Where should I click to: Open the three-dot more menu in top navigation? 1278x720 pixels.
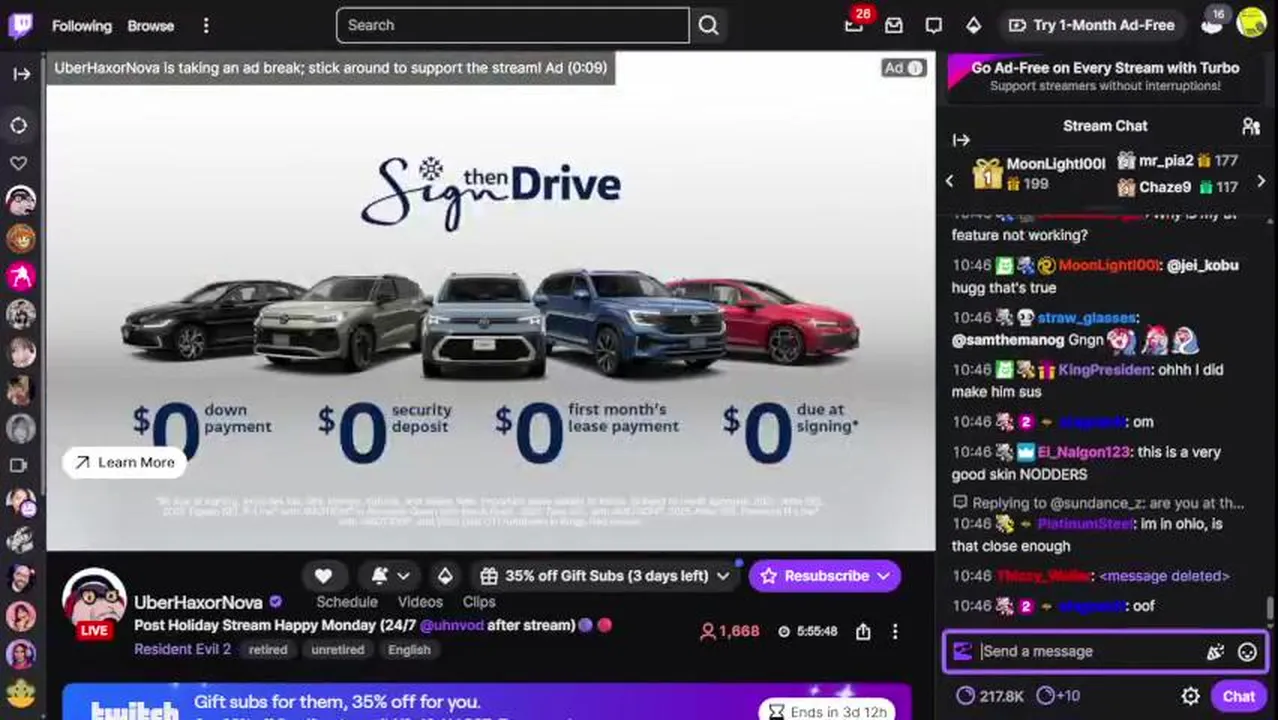[206, 26]
